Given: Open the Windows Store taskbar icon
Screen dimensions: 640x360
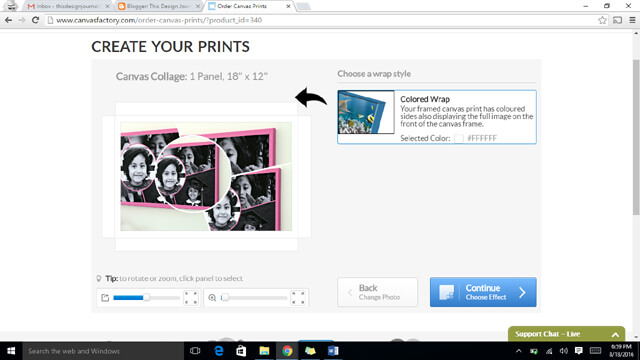Looking at the screenshot, I should tap(241, 351).
